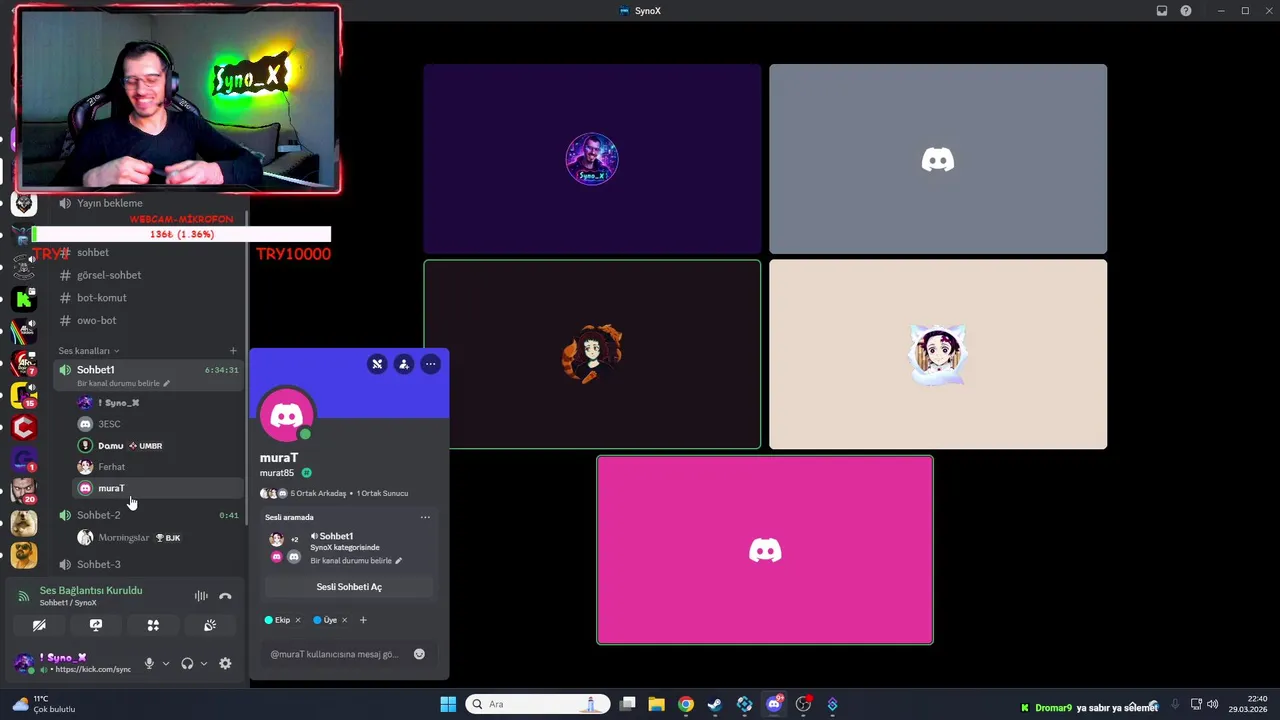Image resolution: width=1280 pixels, height=720 pixels.
Task: Expand microphone input options arrow
Action: pos(166,663)
